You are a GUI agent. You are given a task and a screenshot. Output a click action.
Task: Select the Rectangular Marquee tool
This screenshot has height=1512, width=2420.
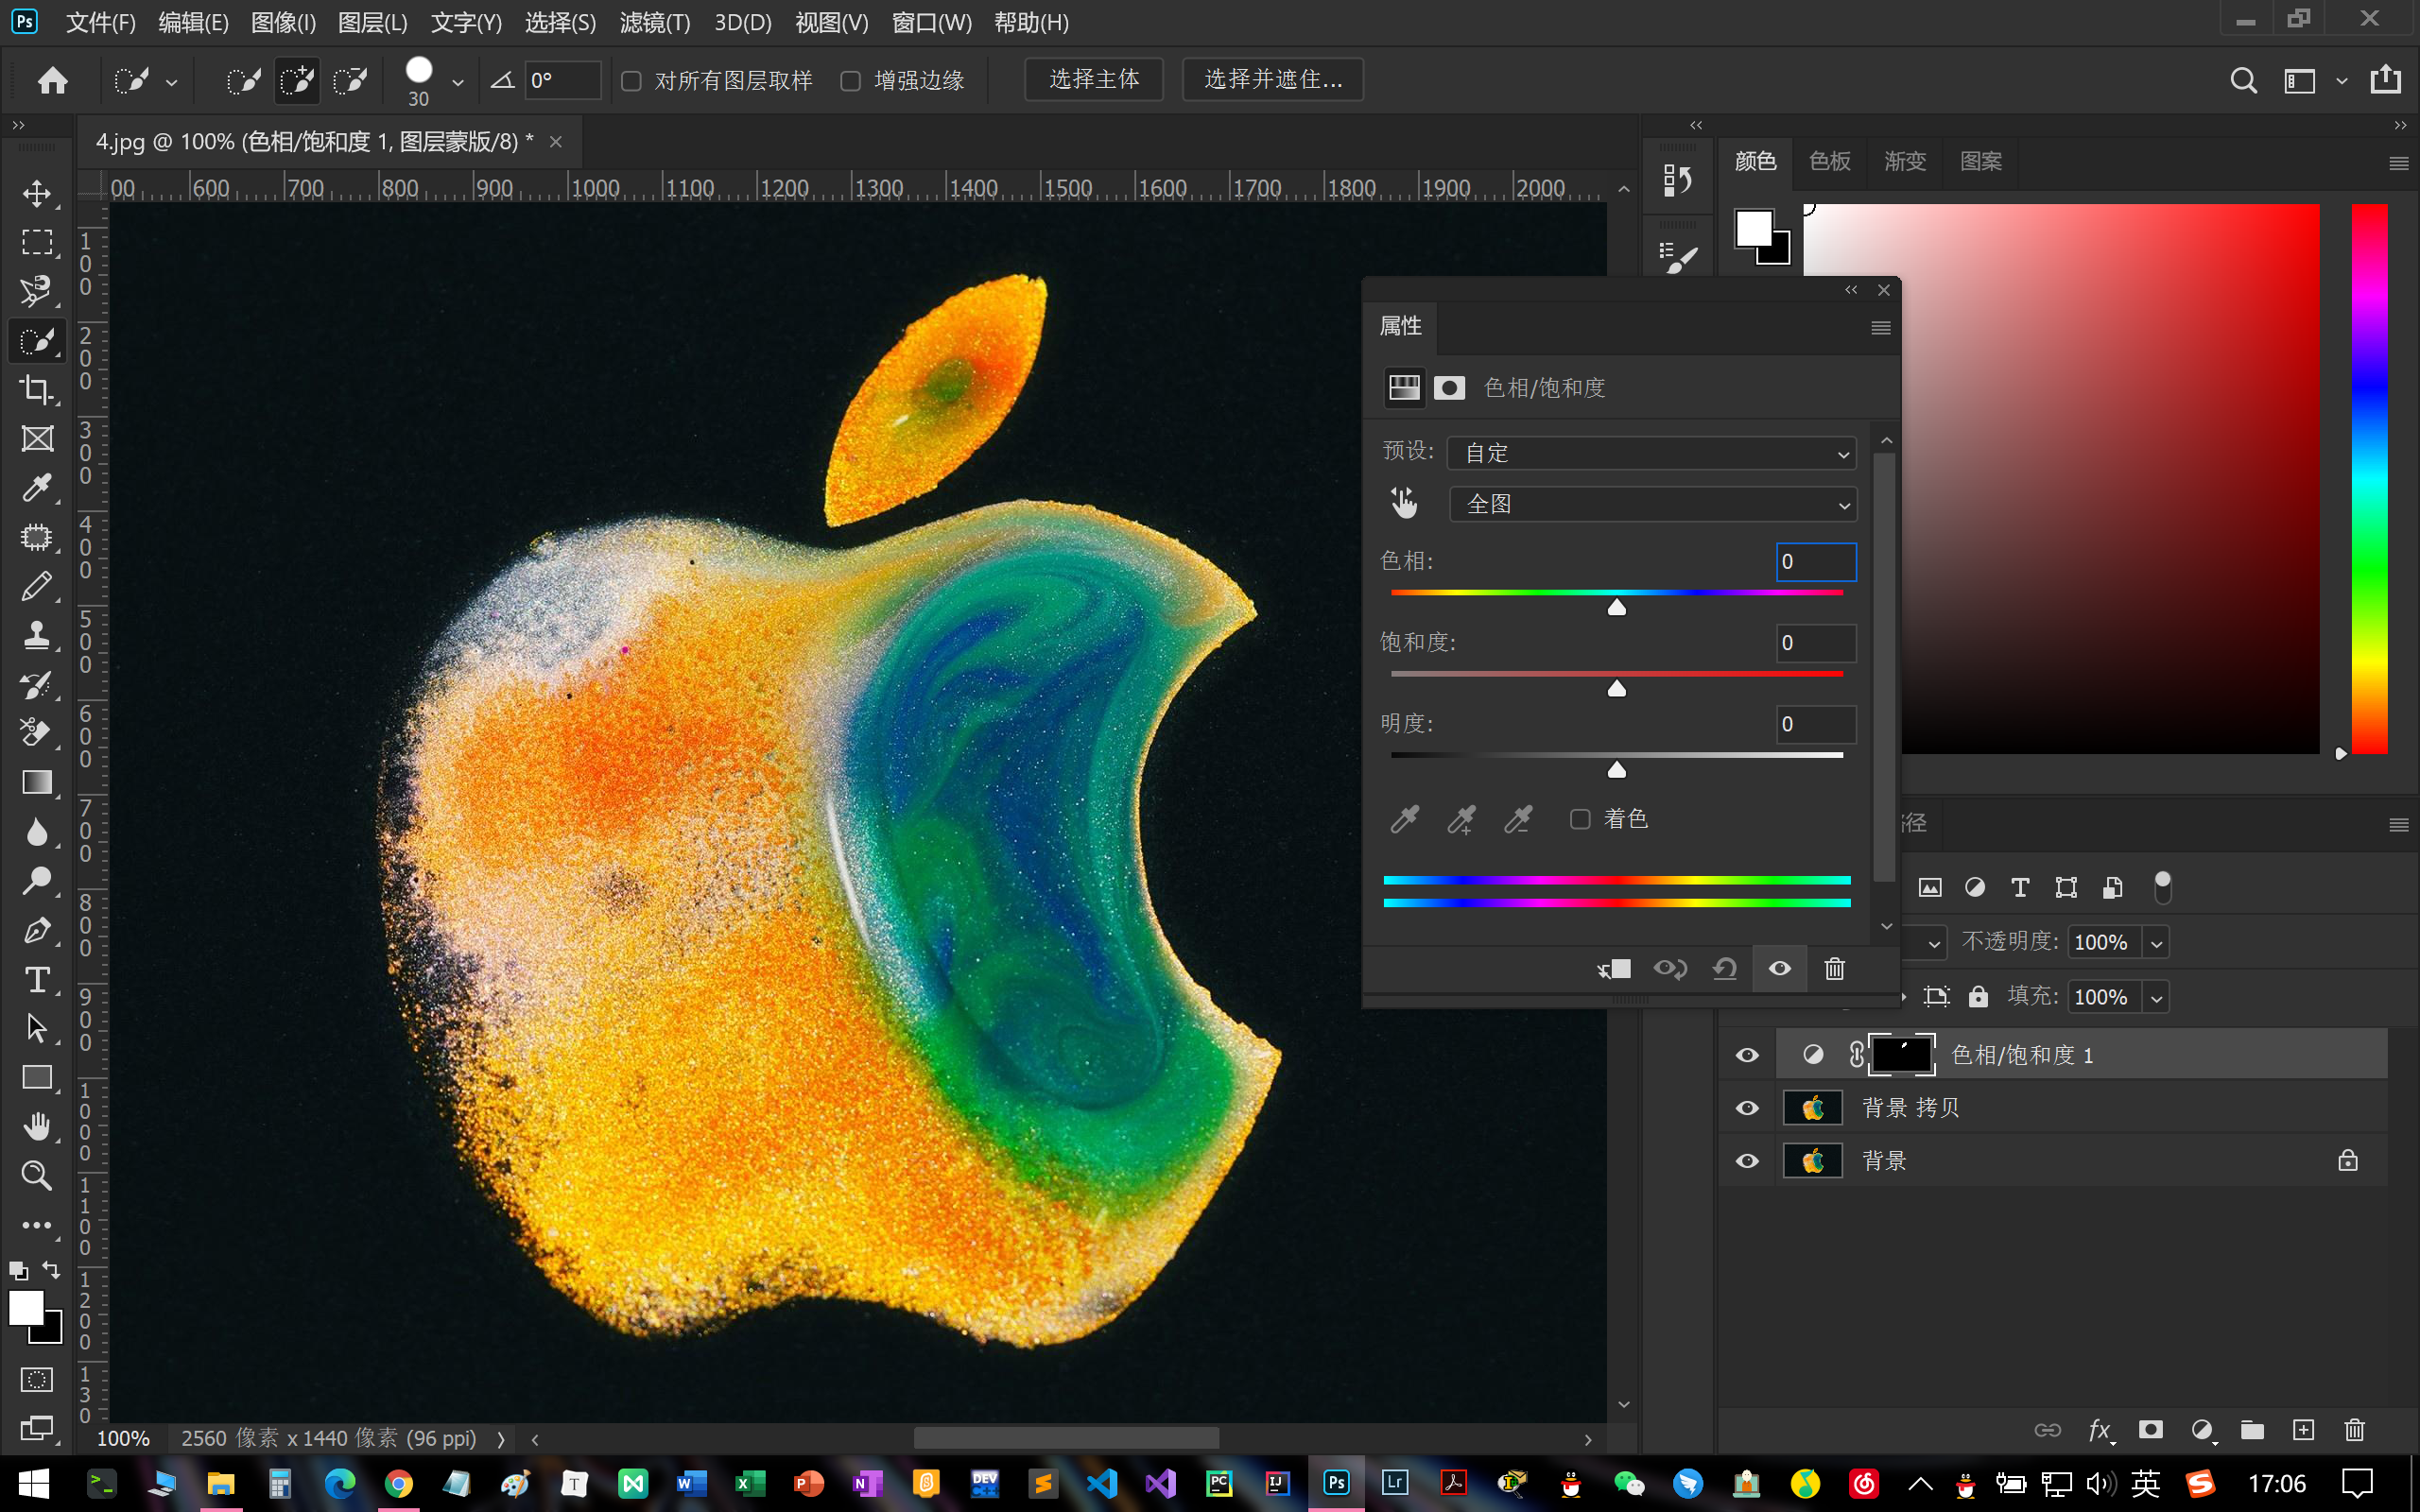coord(37,242)
